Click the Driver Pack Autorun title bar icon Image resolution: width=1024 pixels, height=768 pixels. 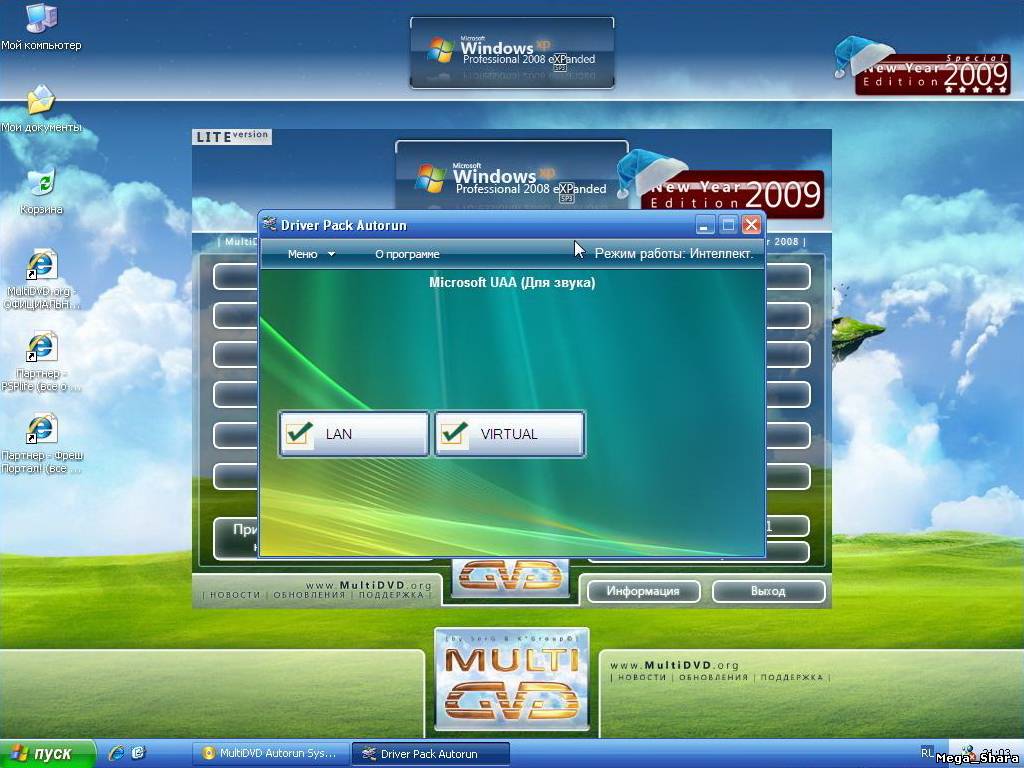pos(269,225)
